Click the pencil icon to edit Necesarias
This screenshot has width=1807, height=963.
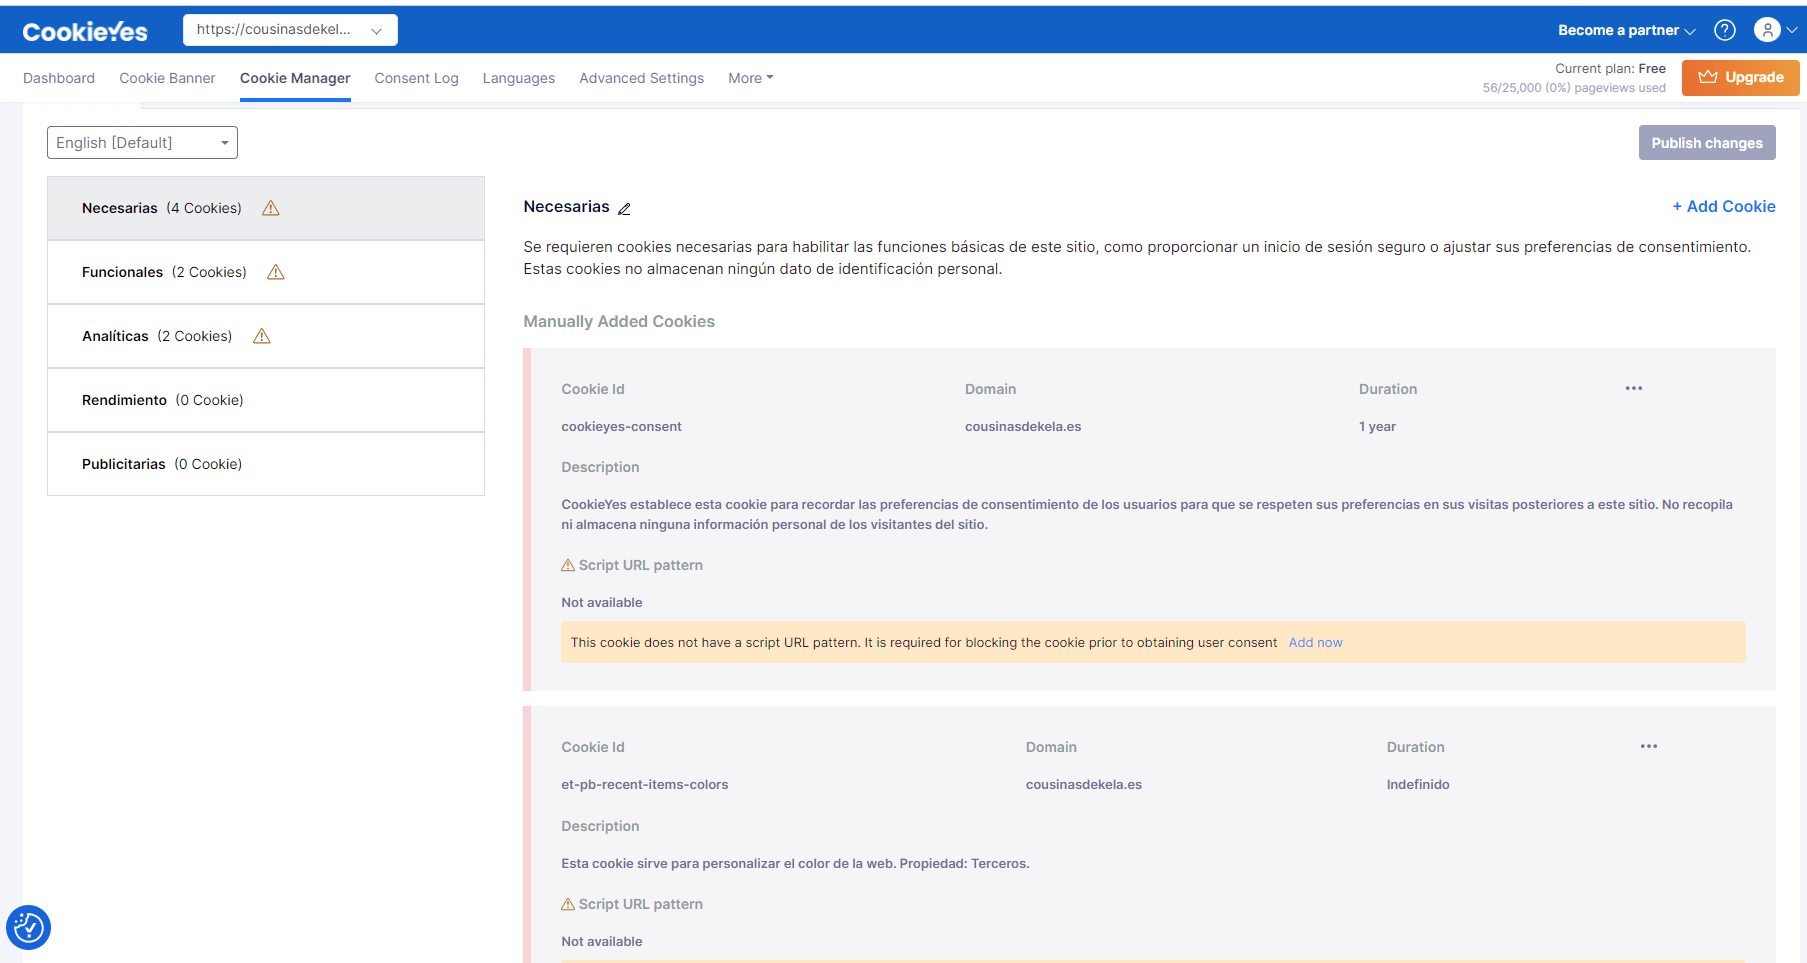pos(624,208)
